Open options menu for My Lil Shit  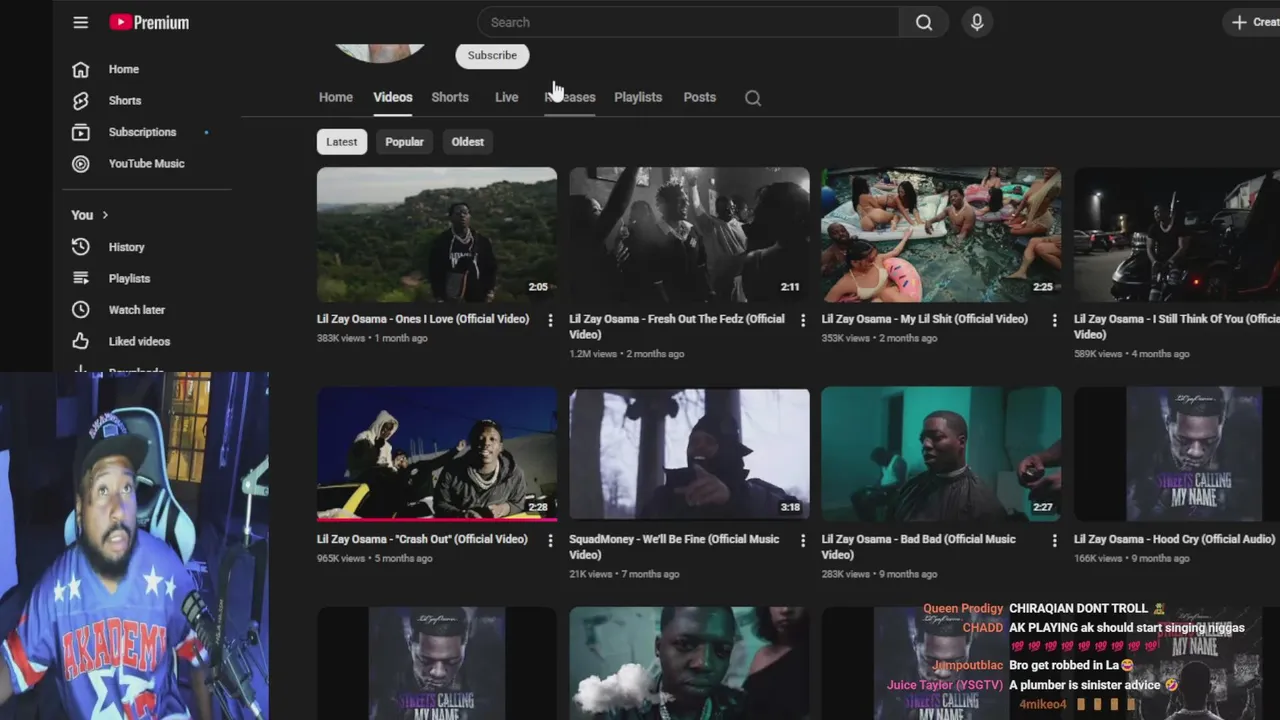tap(1054, 320)
